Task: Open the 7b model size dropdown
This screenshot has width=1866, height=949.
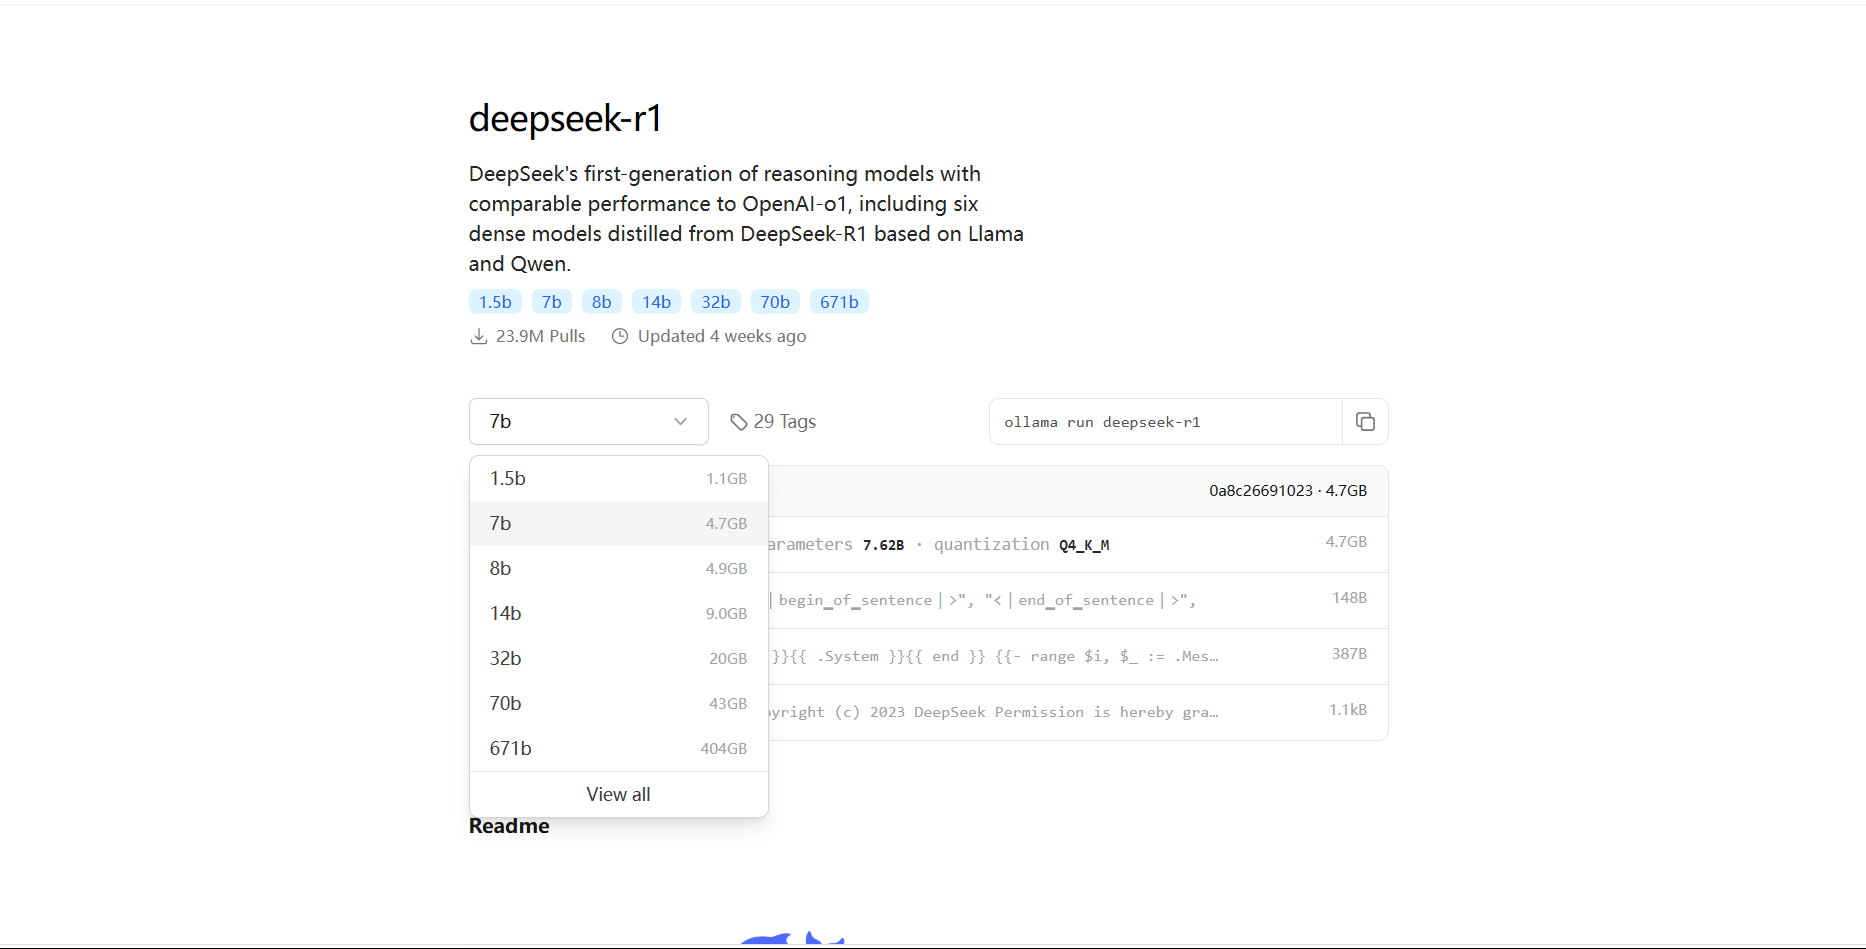Action: [x=588, y=422]
